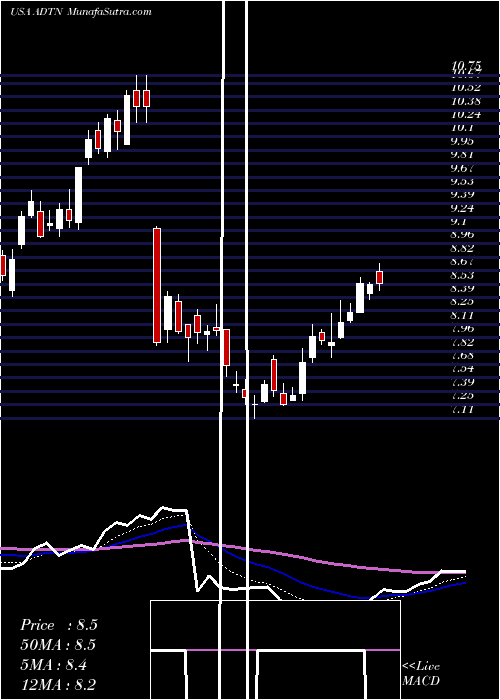This screenshot has height=700, width=500.
Task: Click the 7.11 bottom price label
Action: (x=464, y=409)
